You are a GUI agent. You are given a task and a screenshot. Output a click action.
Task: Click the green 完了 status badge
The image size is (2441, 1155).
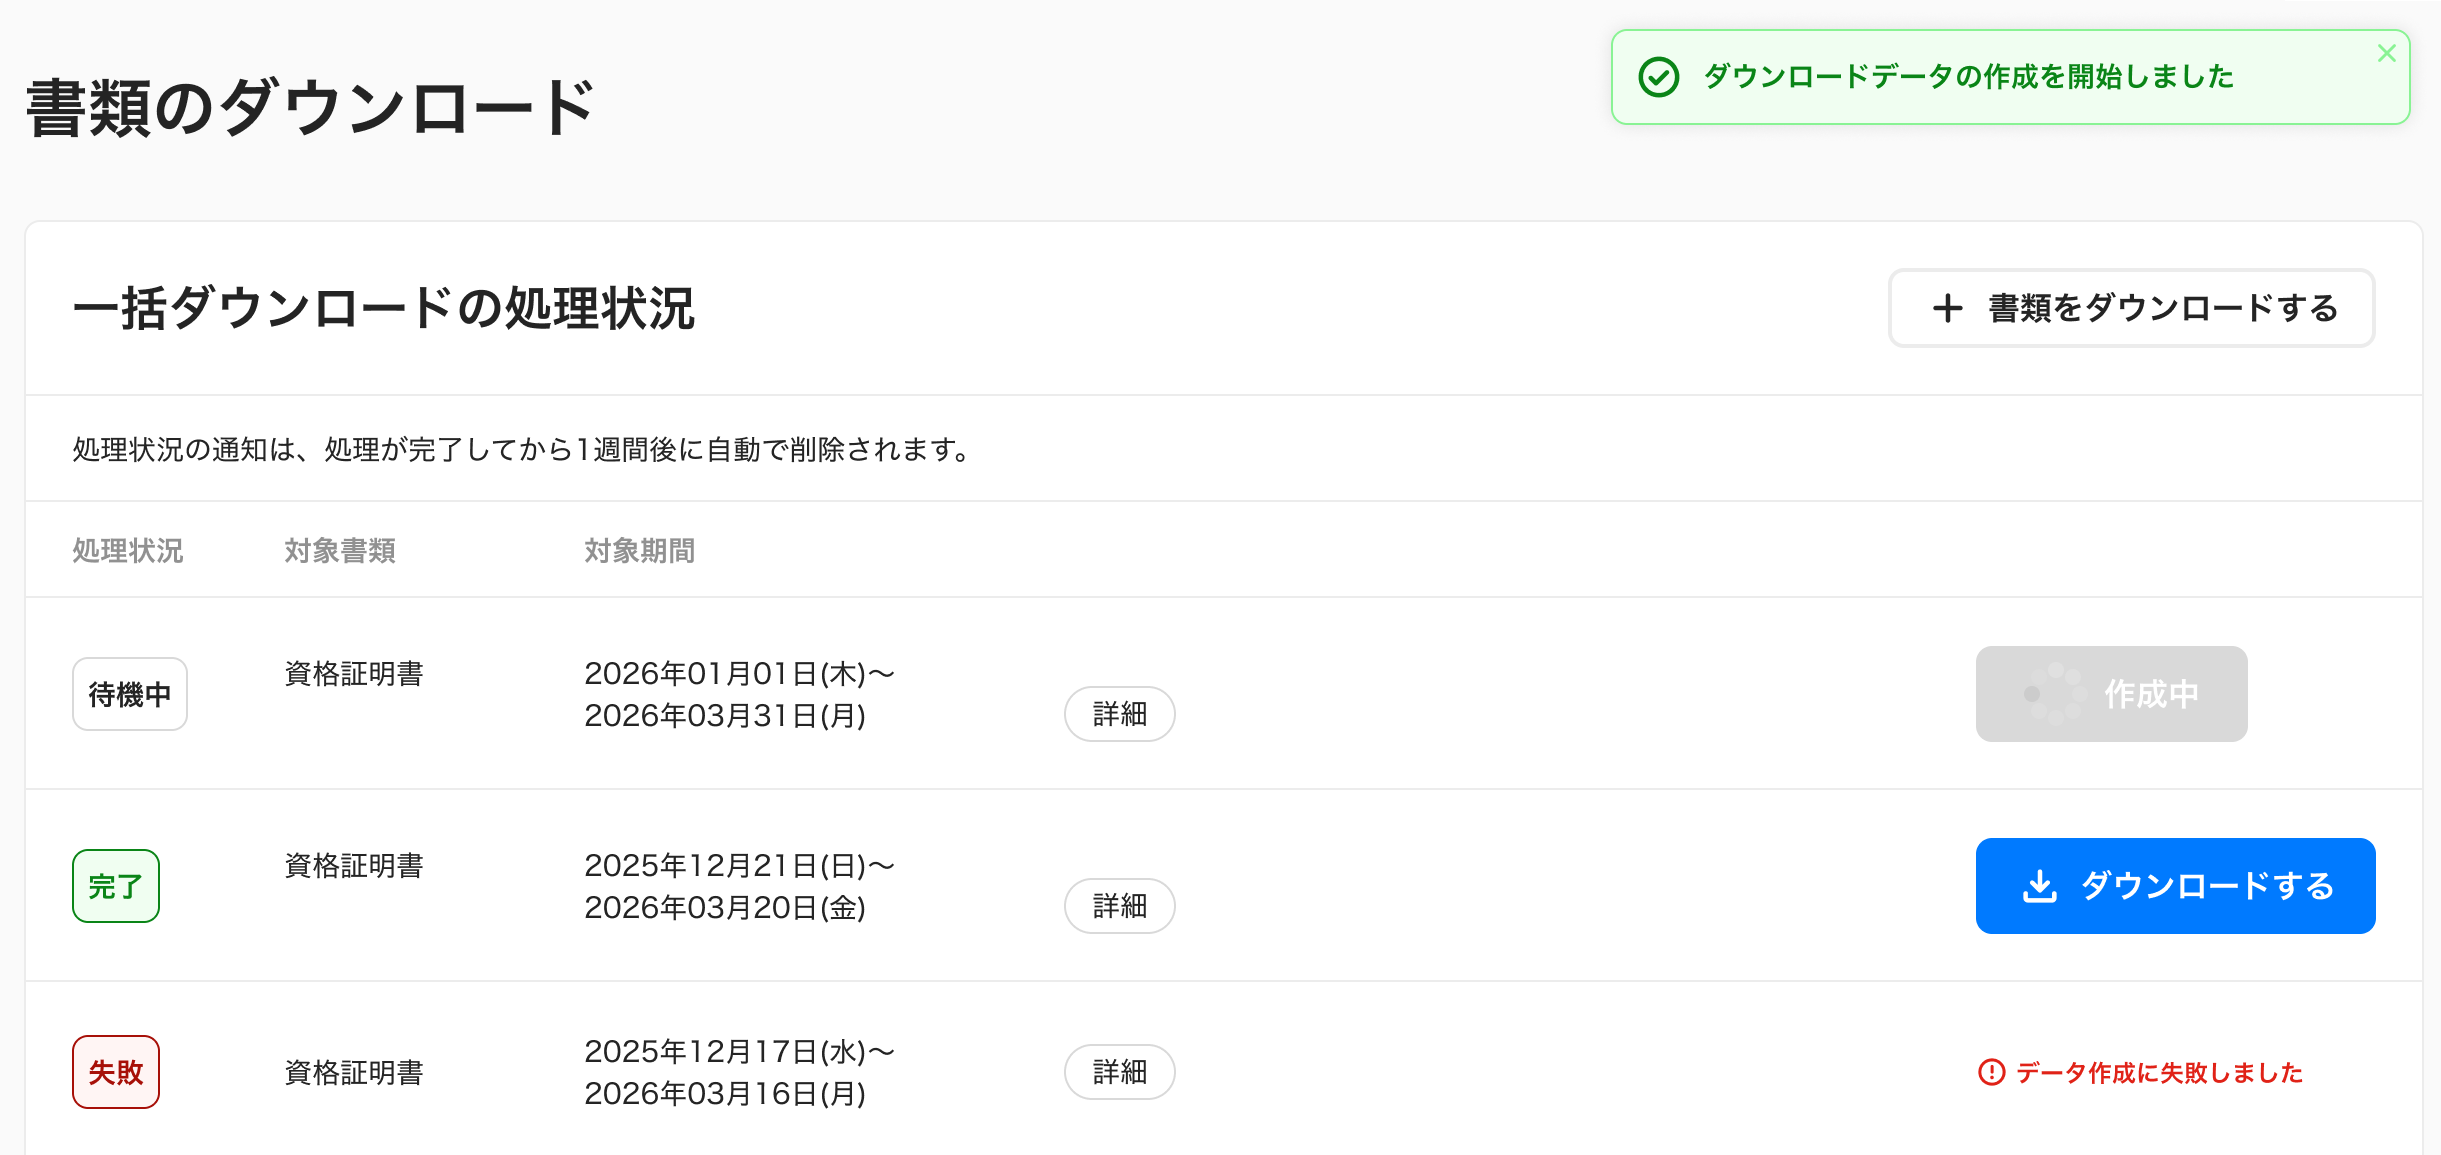click(116, 886)
